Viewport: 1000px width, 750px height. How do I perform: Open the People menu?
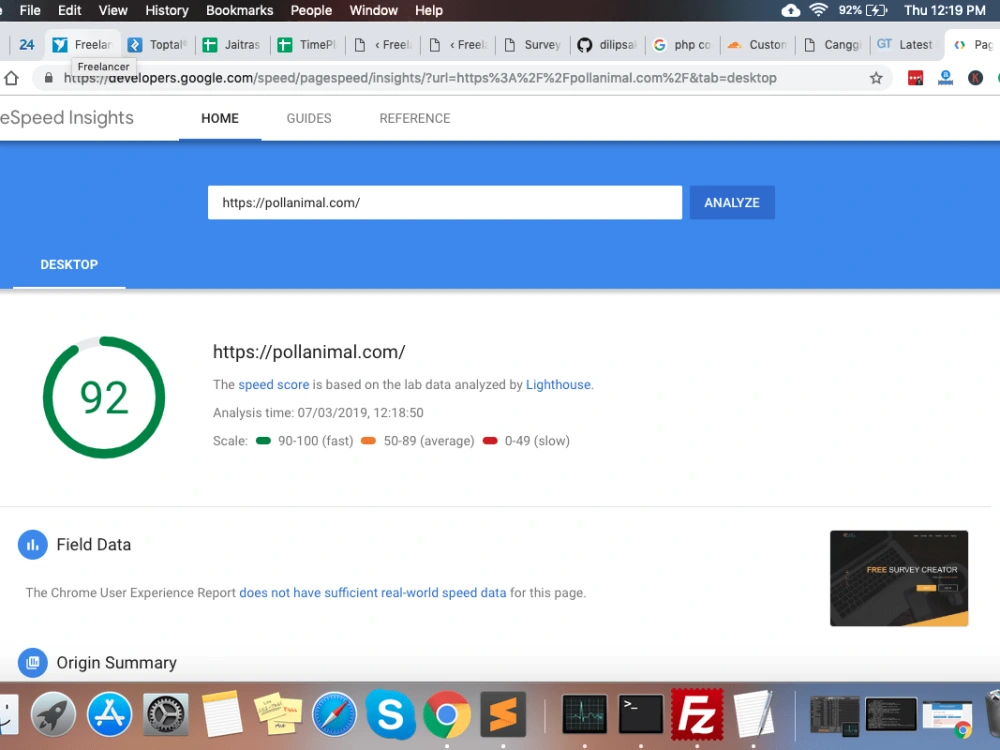311,10
